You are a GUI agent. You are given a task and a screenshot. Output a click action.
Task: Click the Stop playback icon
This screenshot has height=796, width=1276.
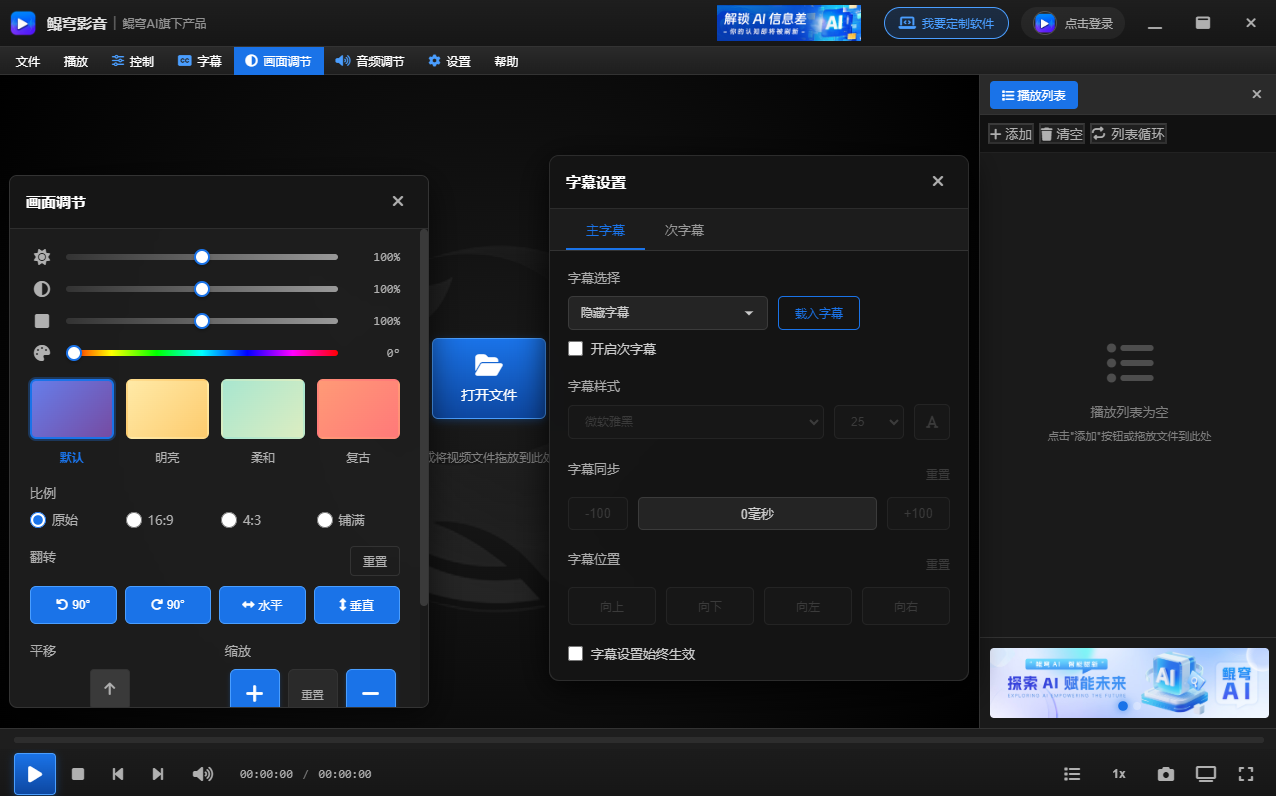click(79, 773)
